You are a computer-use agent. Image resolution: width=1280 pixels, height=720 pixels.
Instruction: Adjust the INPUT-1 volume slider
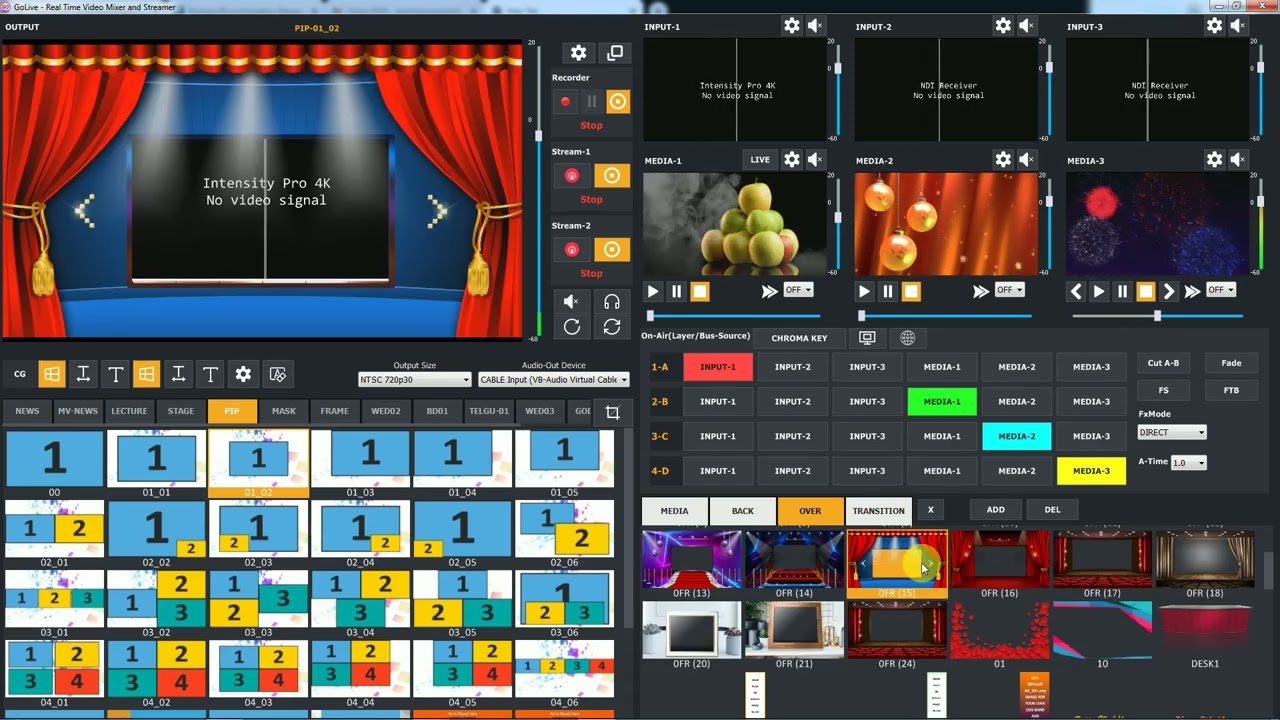838,90
